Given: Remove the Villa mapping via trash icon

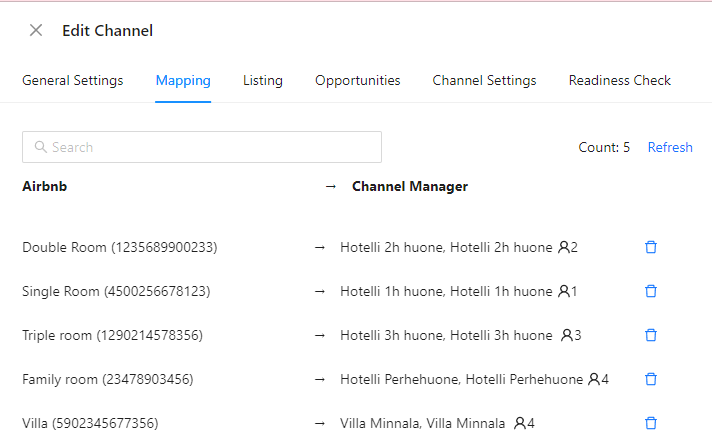Looking at the screenshot, I should (651, 423).
